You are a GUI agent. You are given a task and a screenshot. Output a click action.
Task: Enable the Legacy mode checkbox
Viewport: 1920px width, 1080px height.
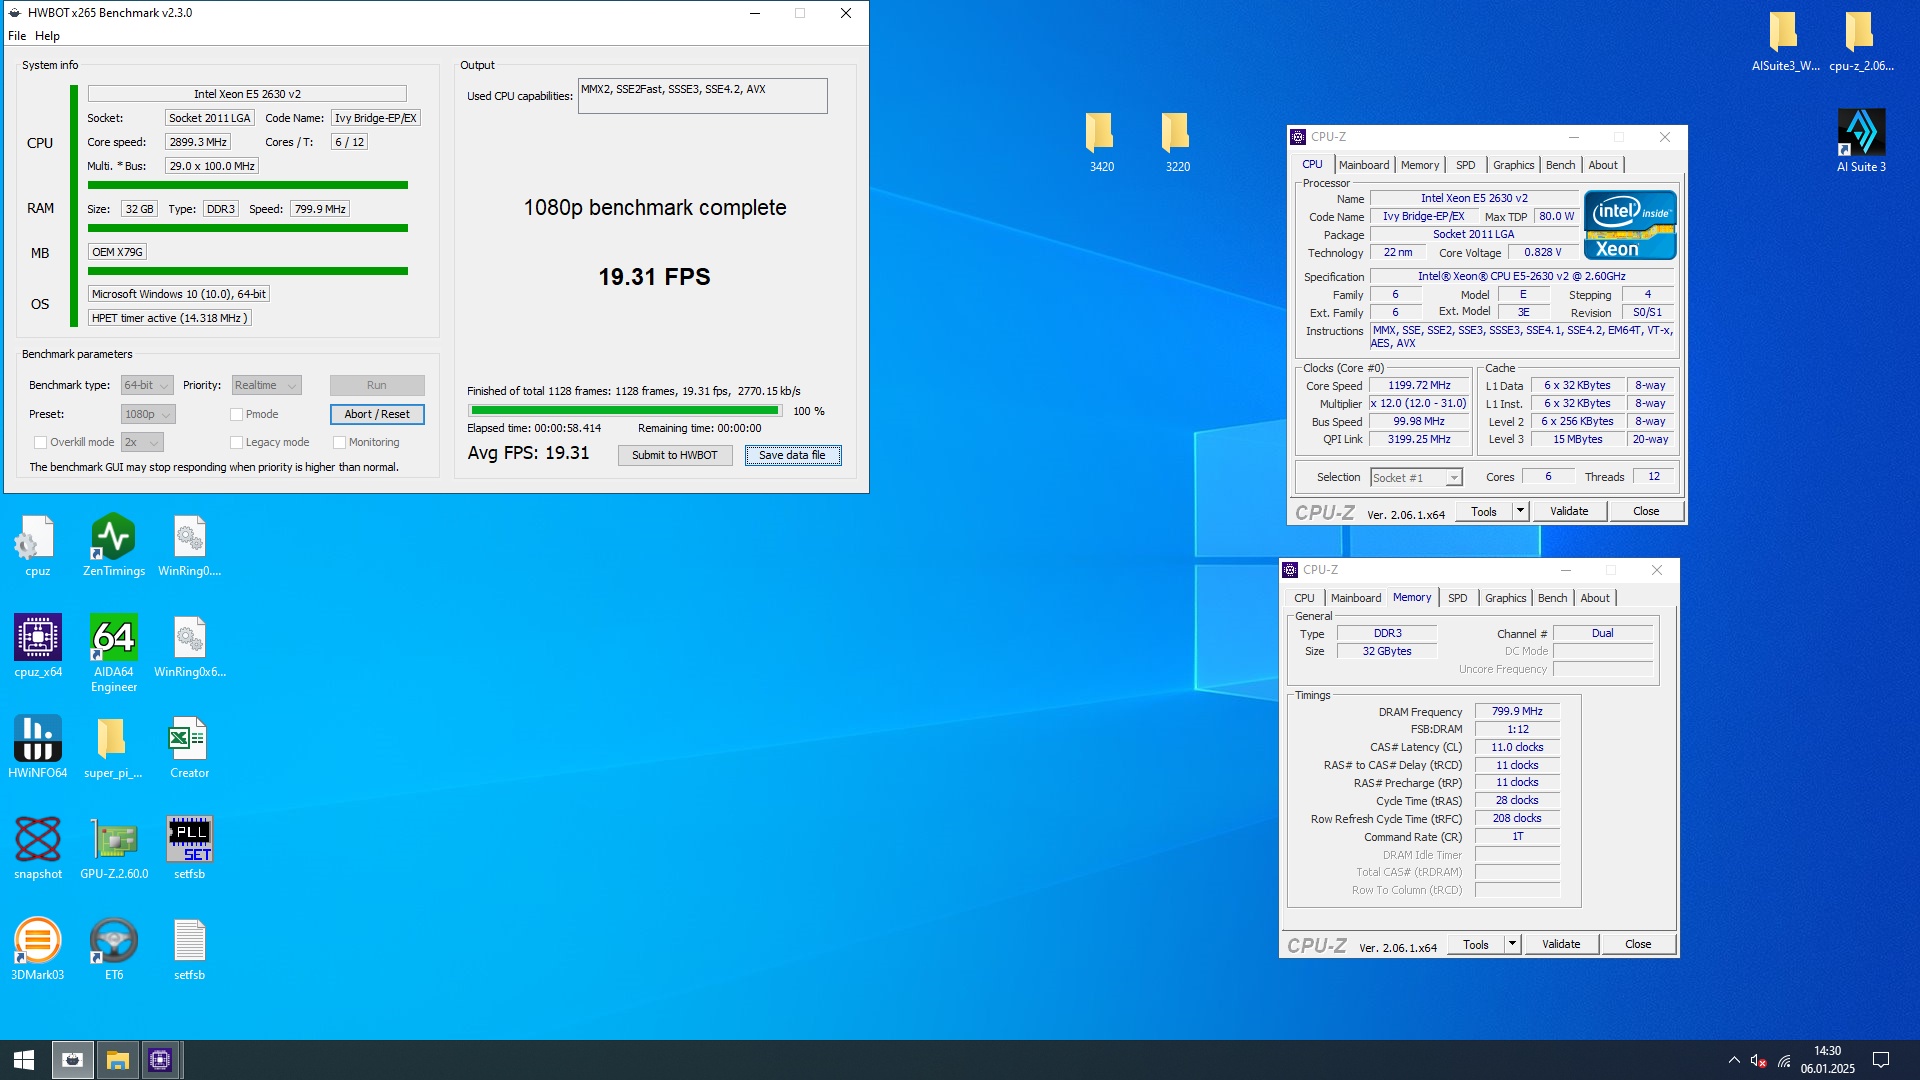236,442
